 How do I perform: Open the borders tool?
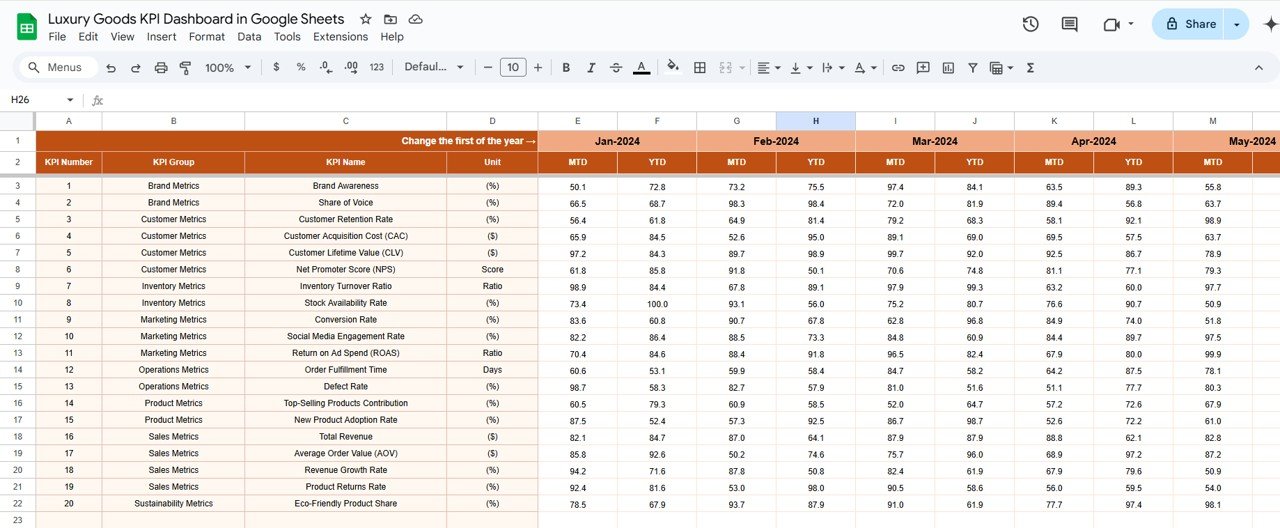(700, 67)
